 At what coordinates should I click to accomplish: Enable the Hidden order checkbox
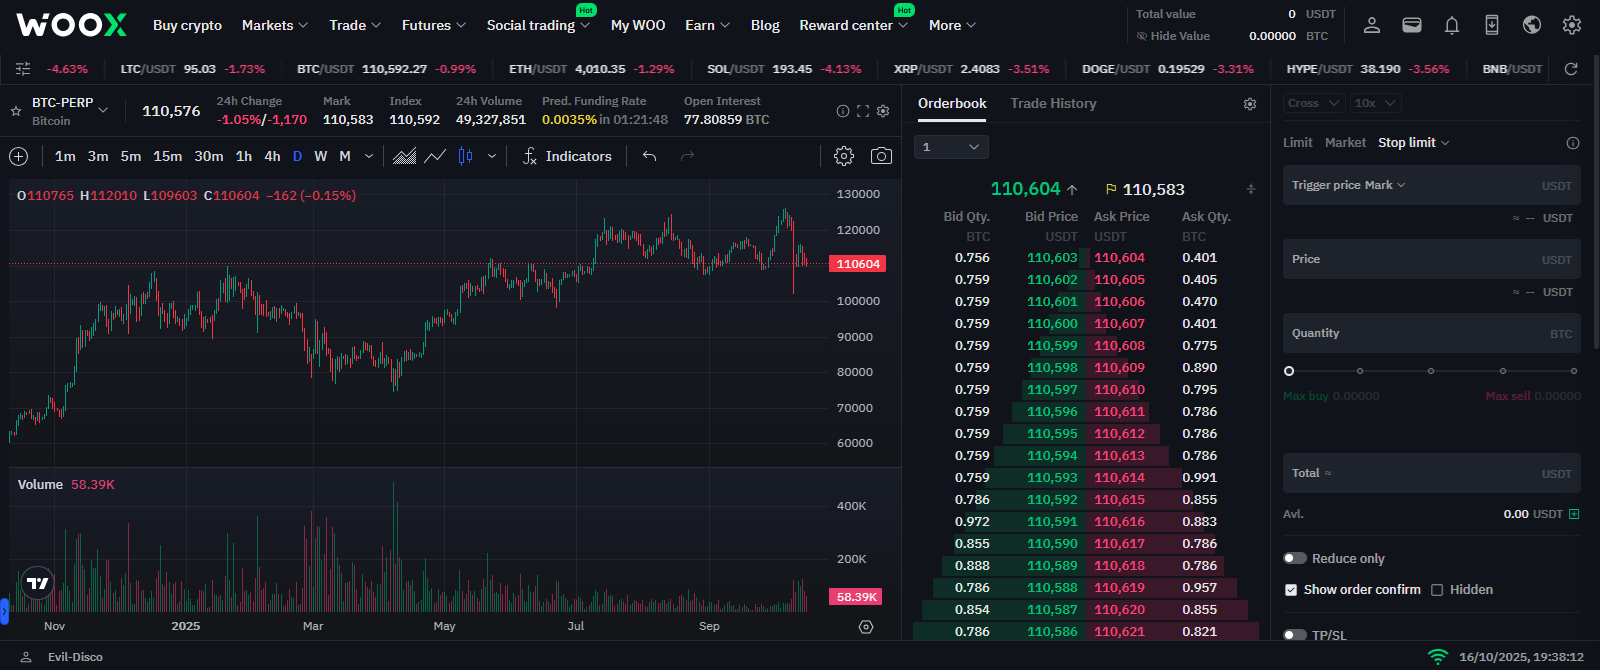click(1437, 590)
